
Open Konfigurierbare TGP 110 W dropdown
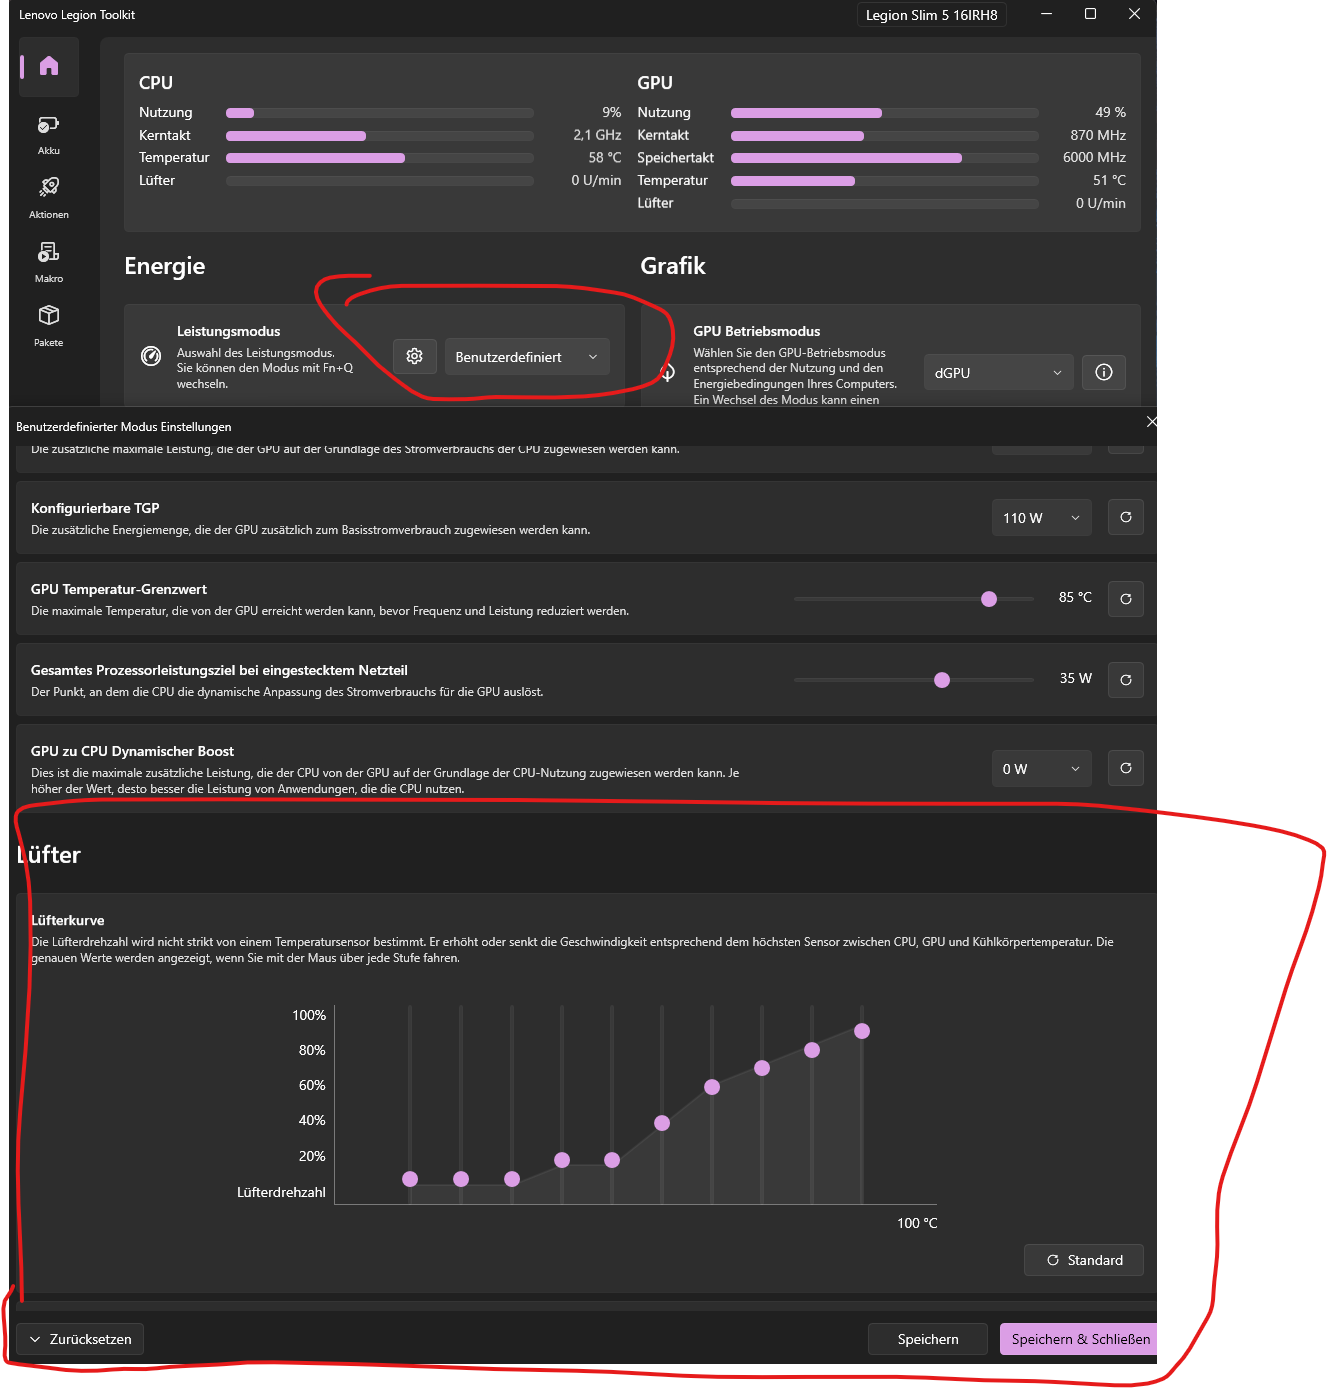tap(1041, 517)
